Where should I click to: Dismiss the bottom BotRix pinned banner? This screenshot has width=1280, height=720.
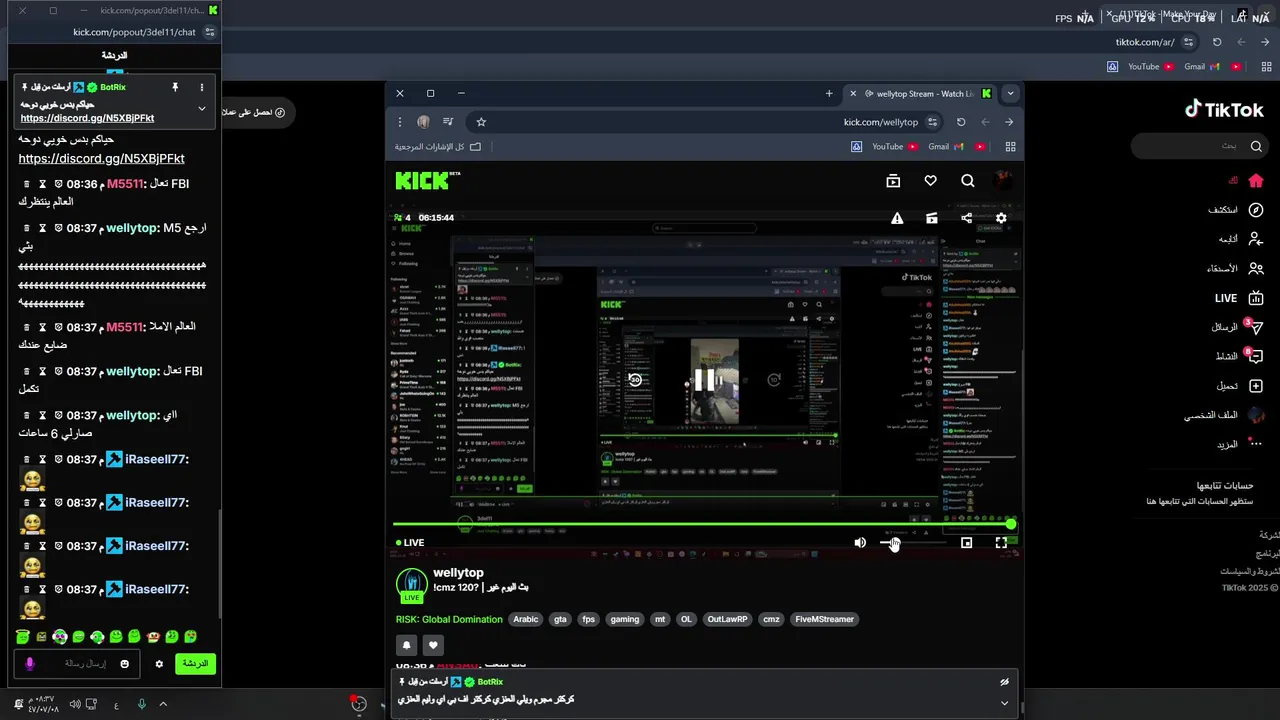click(1004, 682)
